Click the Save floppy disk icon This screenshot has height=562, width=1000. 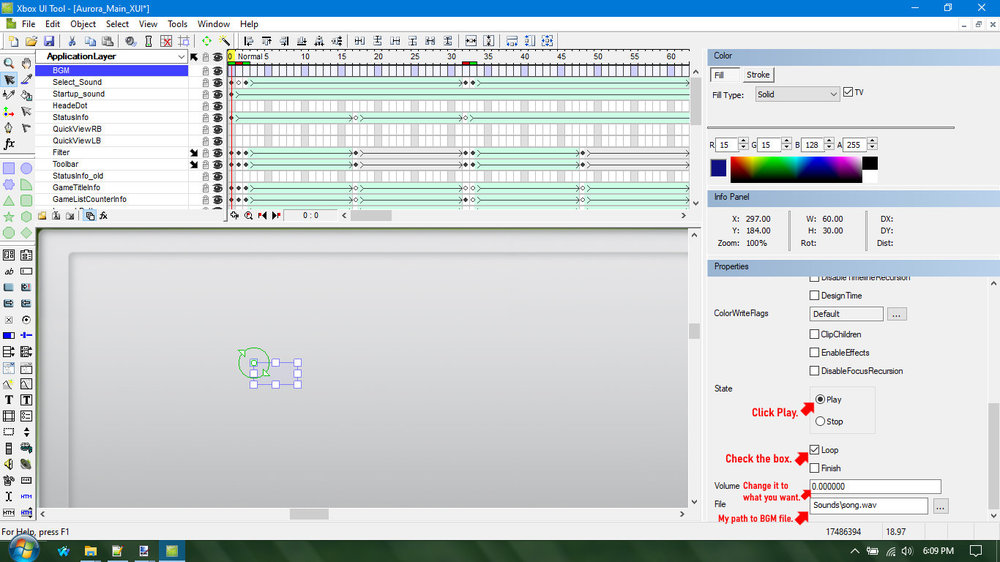(x=48, y=41)
